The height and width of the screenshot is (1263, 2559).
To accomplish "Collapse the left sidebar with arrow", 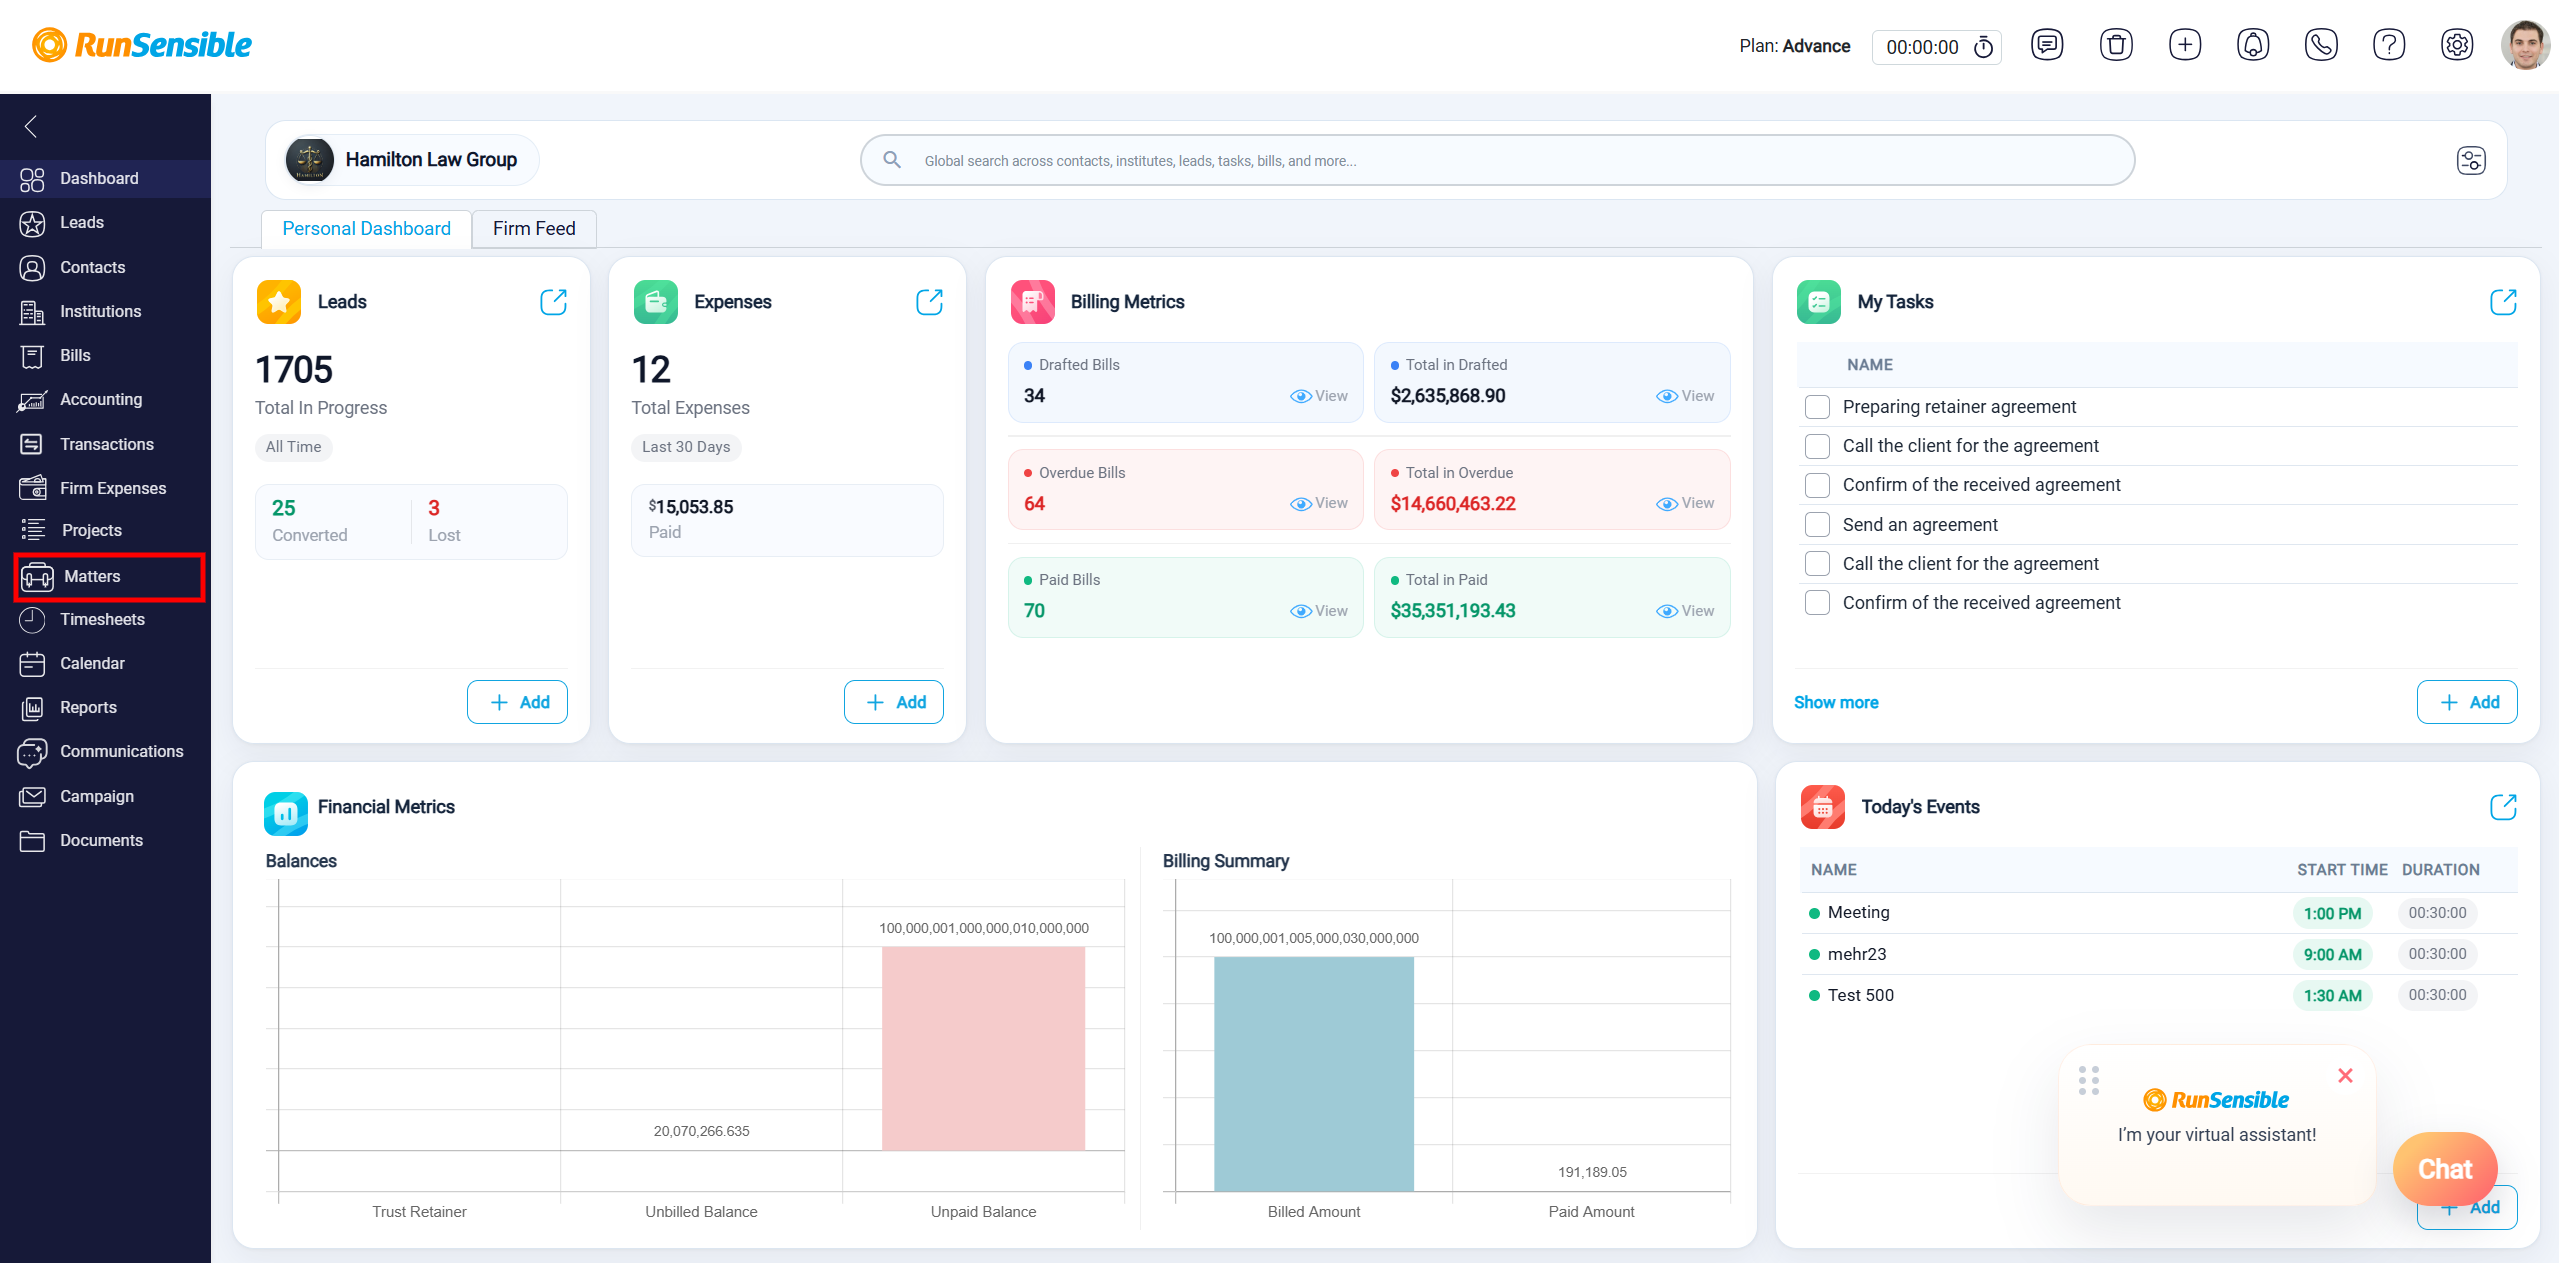I will tap(31, 126).
